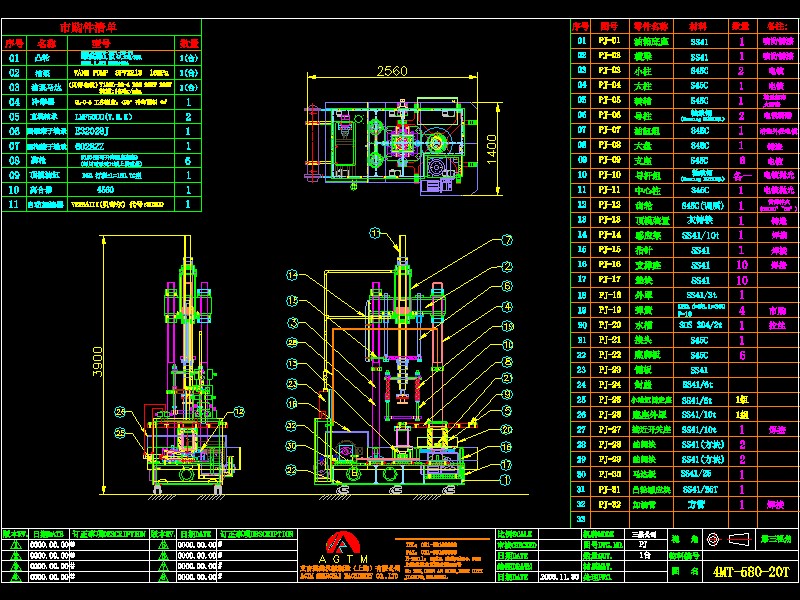This screenshot has height=600, width=800.
Task: Select part number PJ-16 cell
Action: click(x=609, y=264)
